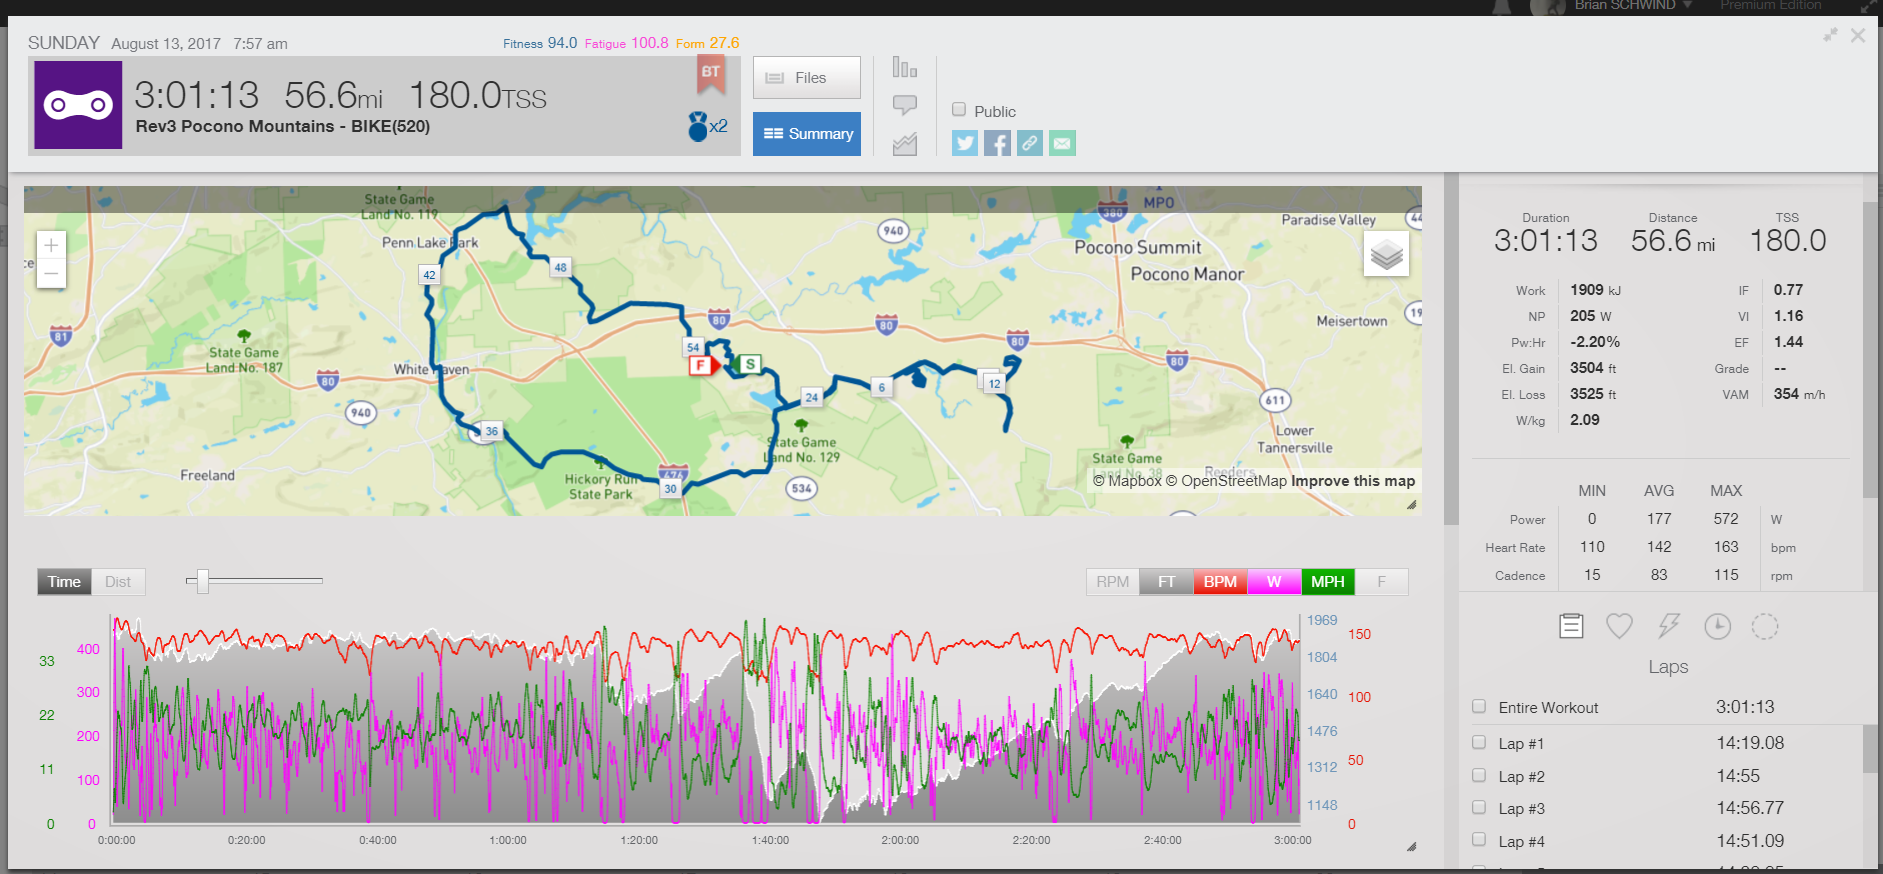Click the blue Summary button
The height and width of the screenshot is (874, 1883).
(x=806, y=134)
